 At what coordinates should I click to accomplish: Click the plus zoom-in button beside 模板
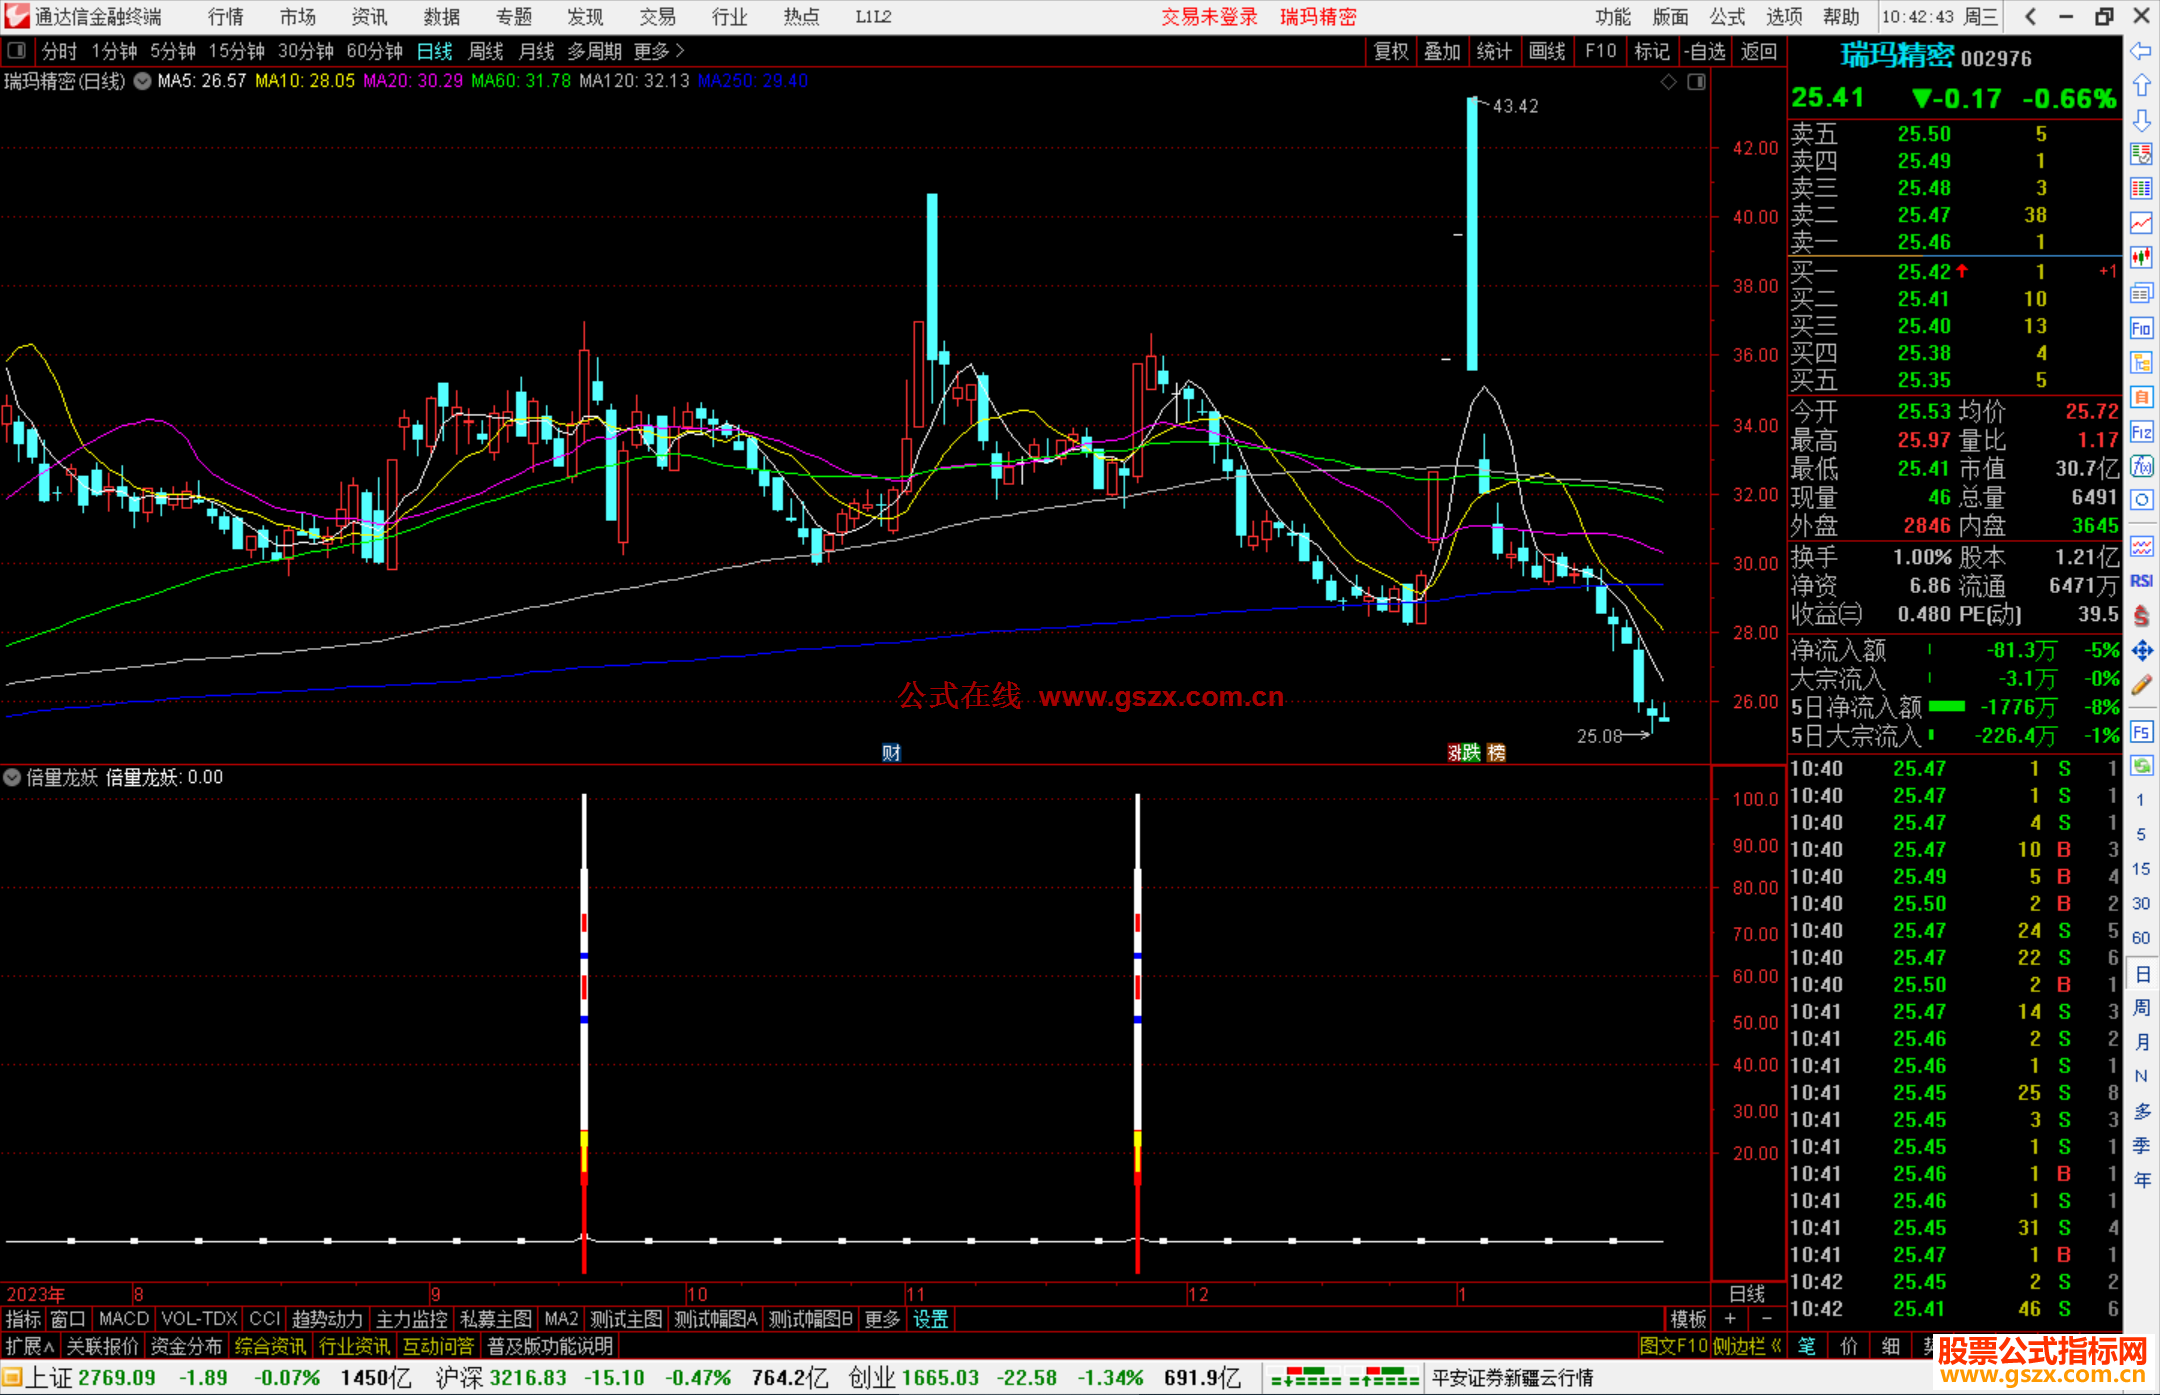click(1730, 1319)
